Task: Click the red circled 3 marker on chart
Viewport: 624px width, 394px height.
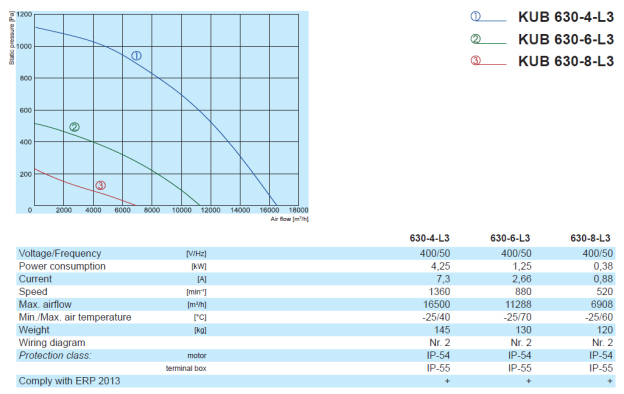Action: 101,185
